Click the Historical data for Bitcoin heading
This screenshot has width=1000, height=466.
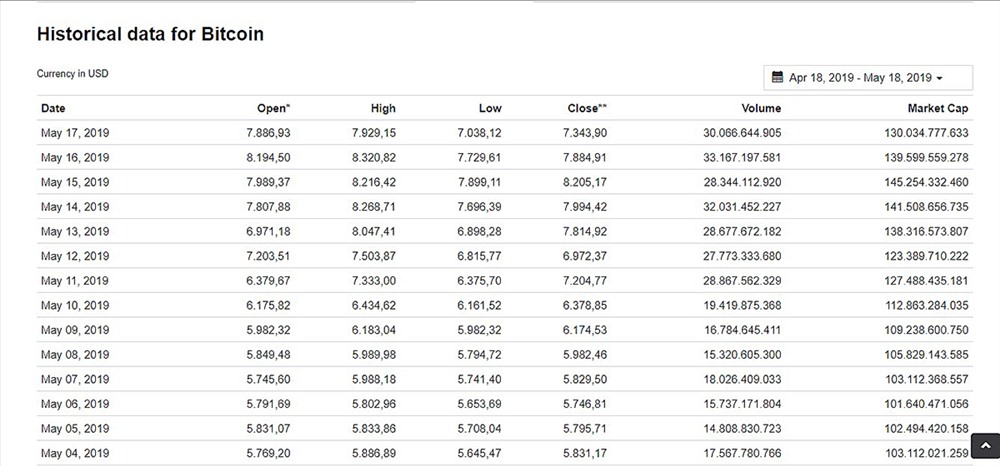(150, 34)
